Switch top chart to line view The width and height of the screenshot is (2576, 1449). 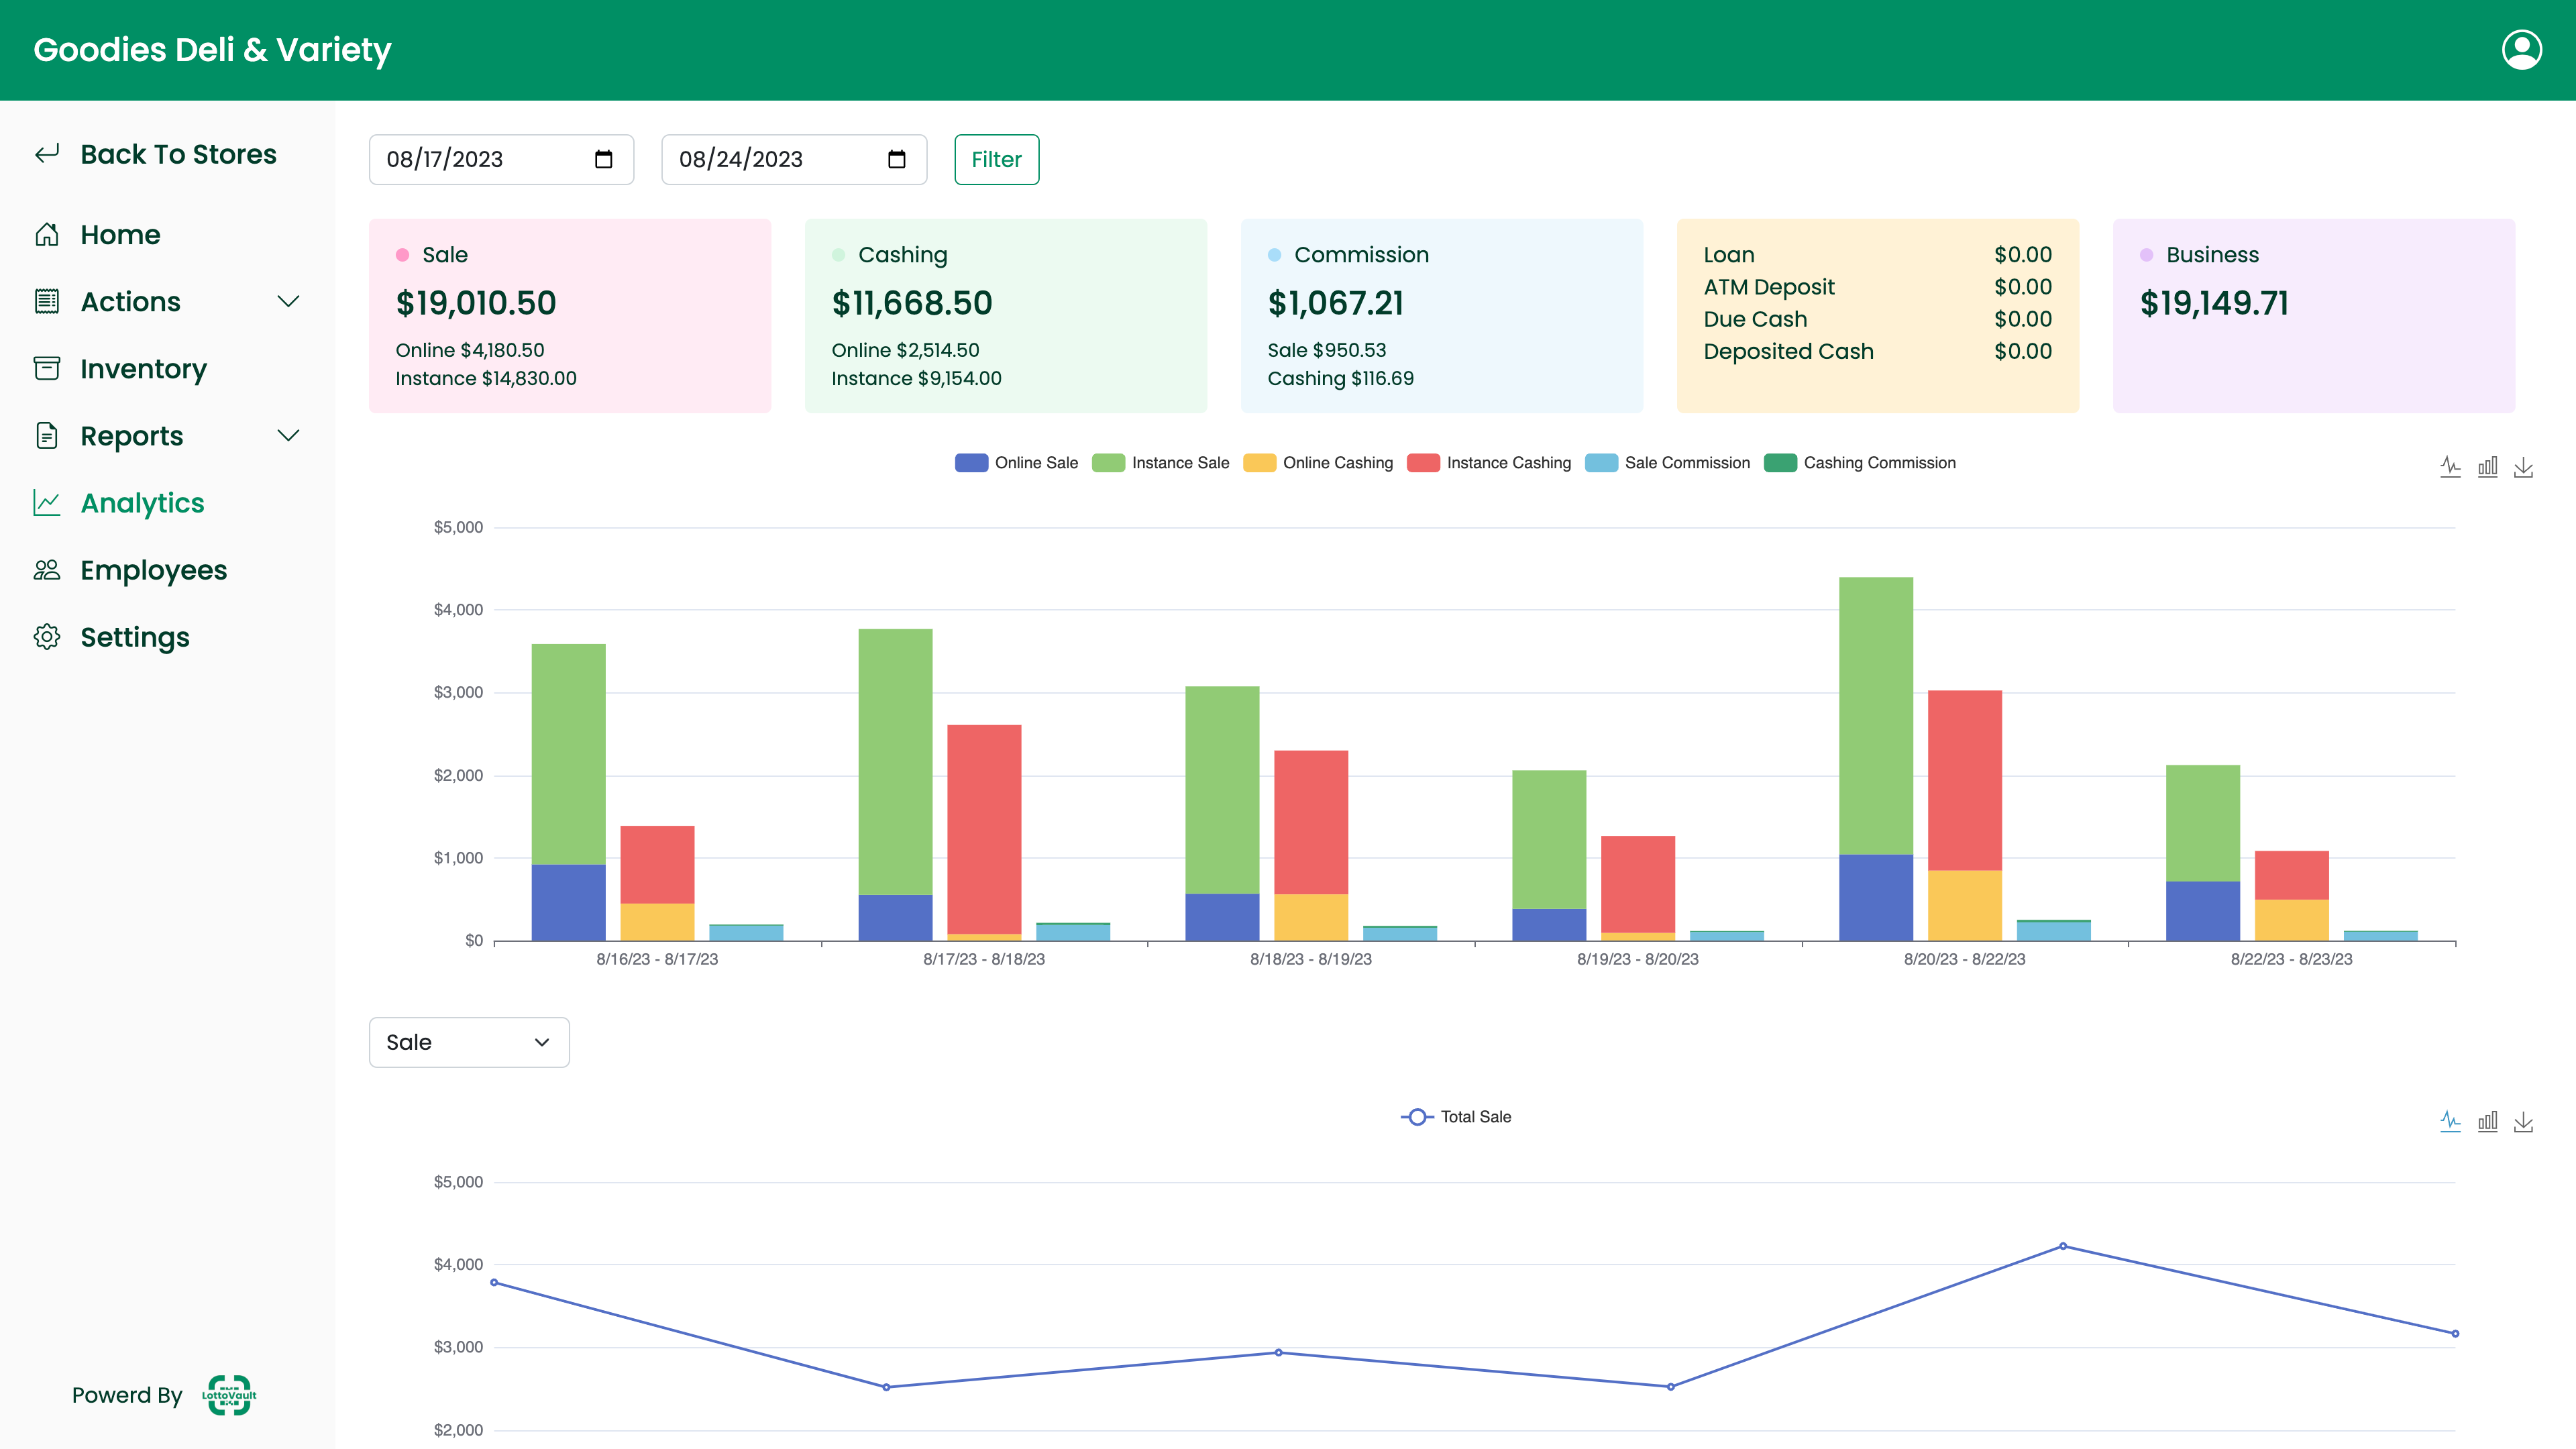tap(2450, 466)
